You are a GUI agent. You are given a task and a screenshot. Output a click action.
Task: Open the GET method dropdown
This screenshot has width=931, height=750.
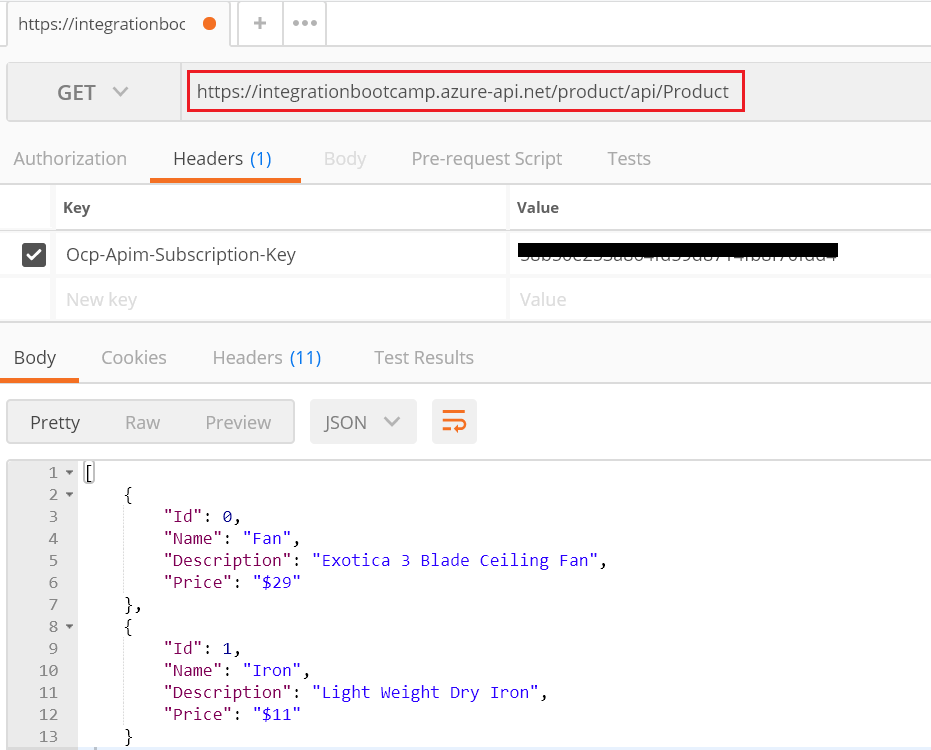pyautogui.click(x=93, y=92)
